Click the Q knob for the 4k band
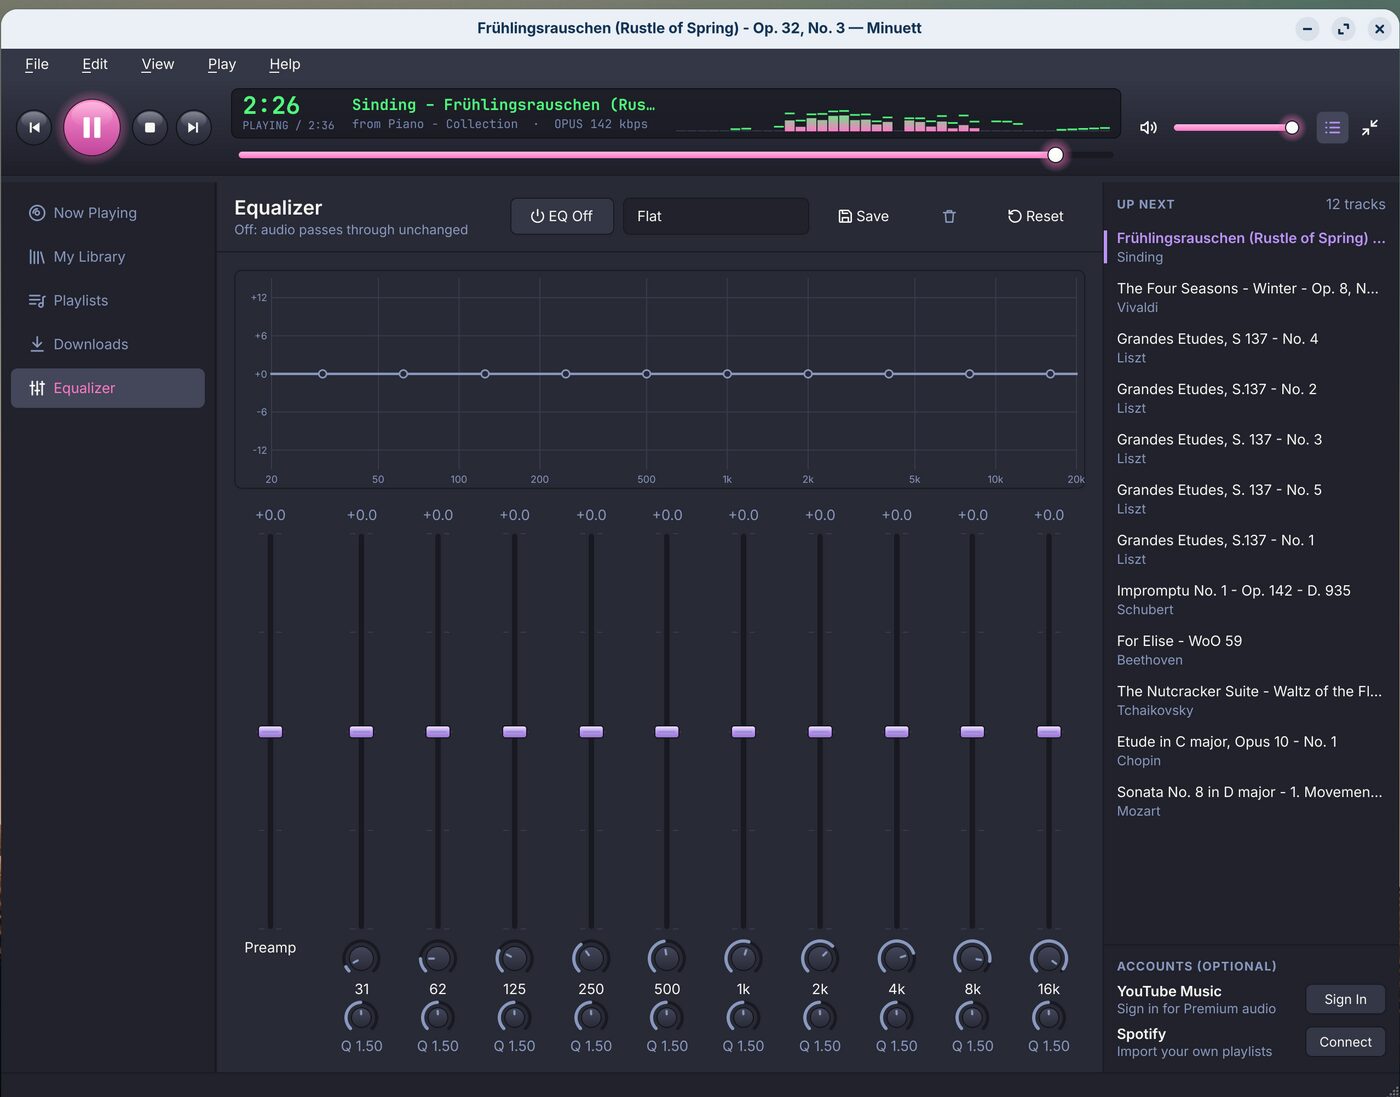Screen dimensions: 1400x1097 pos(897,1017)
